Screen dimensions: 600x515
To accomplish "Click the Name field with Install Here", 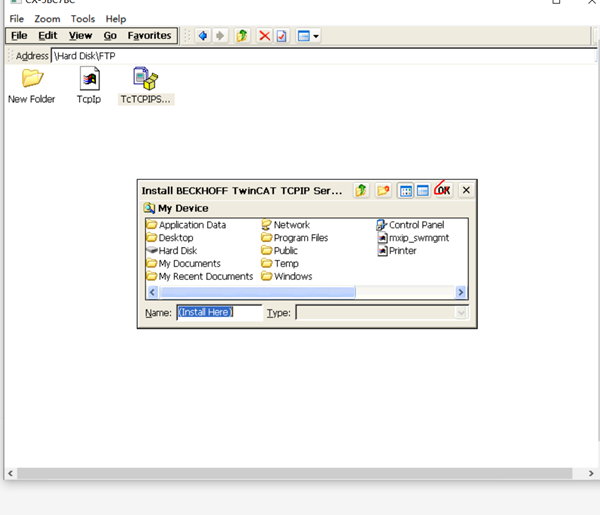I will pos(219,313).
